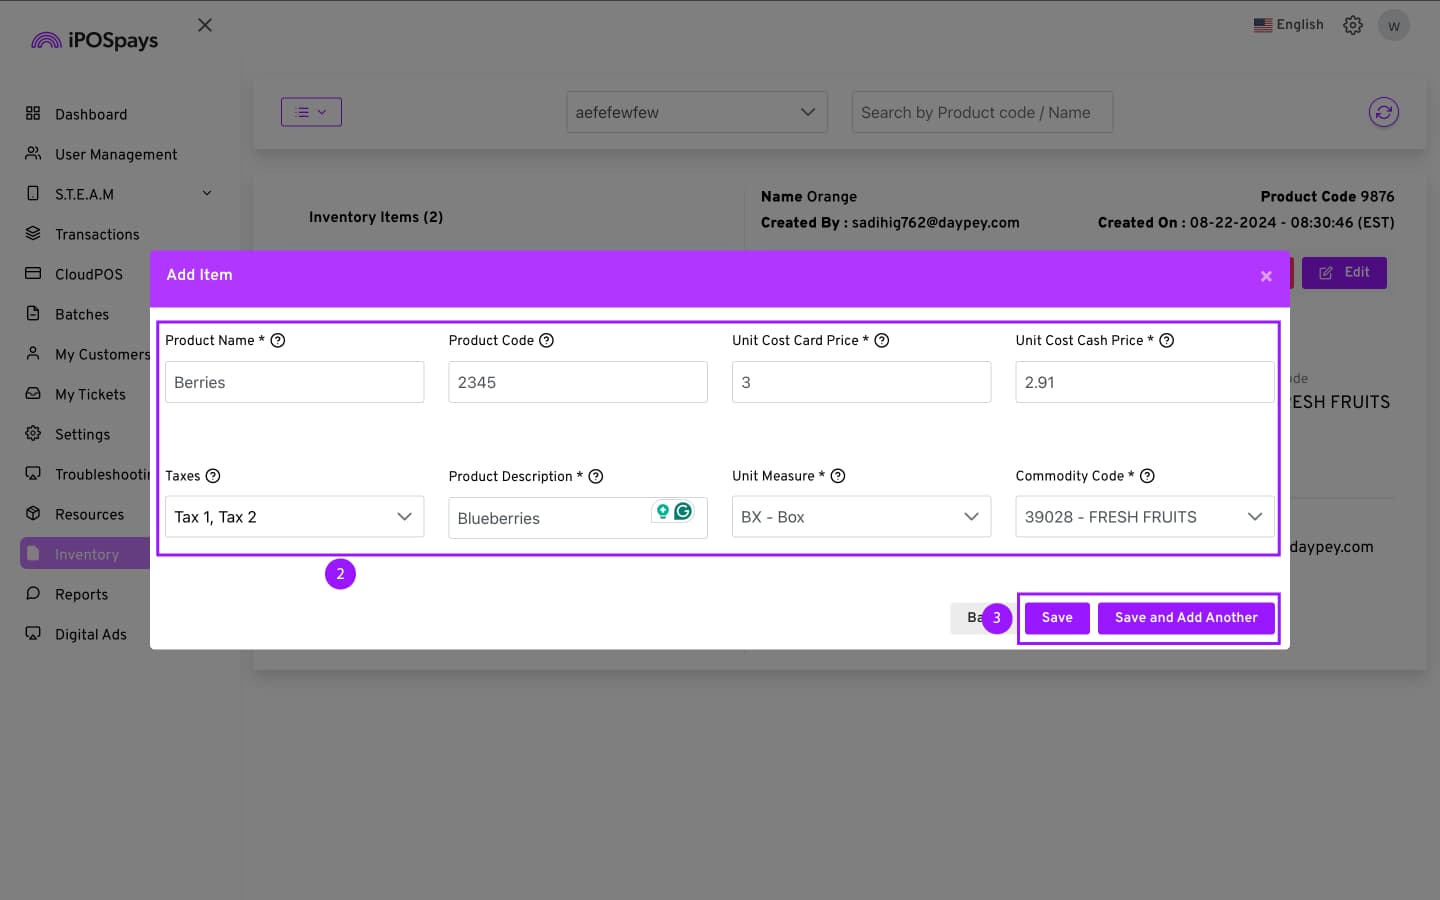The height and width of the screenshot is (900, 1440).
Task: Expand the Unit Measure dropdown
Action: [x=861, y=517]
